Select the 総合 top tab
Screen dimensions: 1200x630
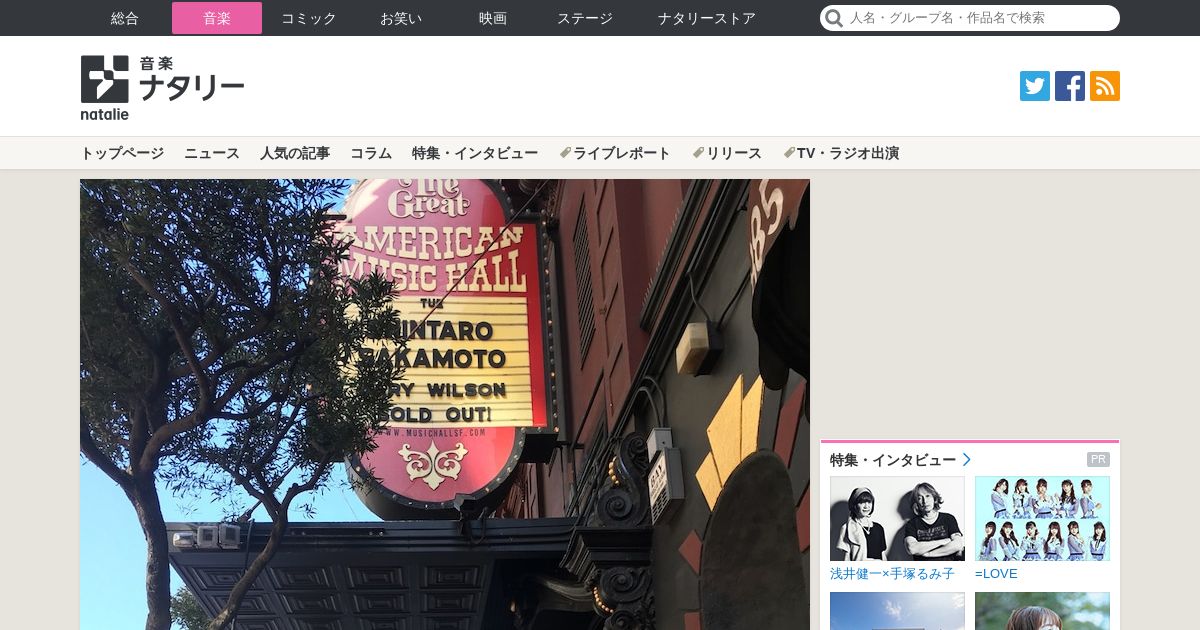pos(125,18)
